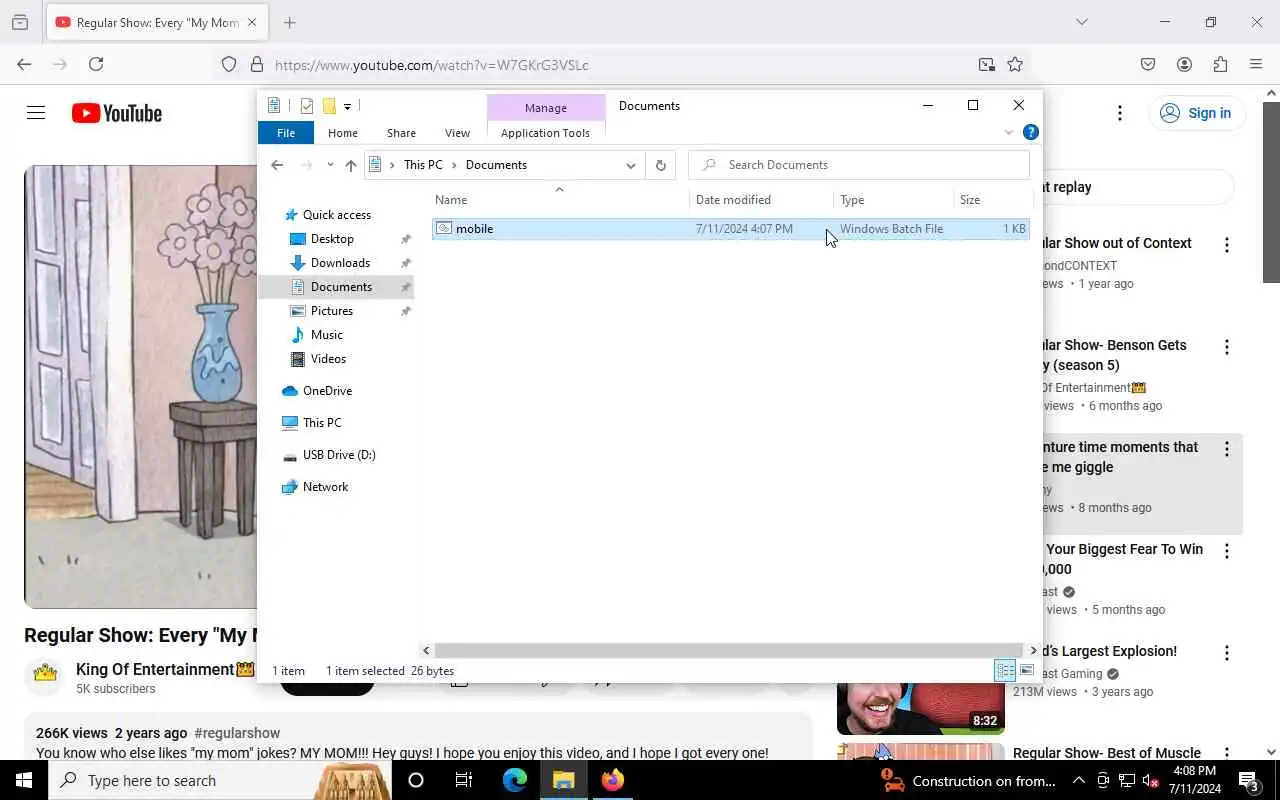
Task: Open Downloads in navigation pane
Action: 340,263
